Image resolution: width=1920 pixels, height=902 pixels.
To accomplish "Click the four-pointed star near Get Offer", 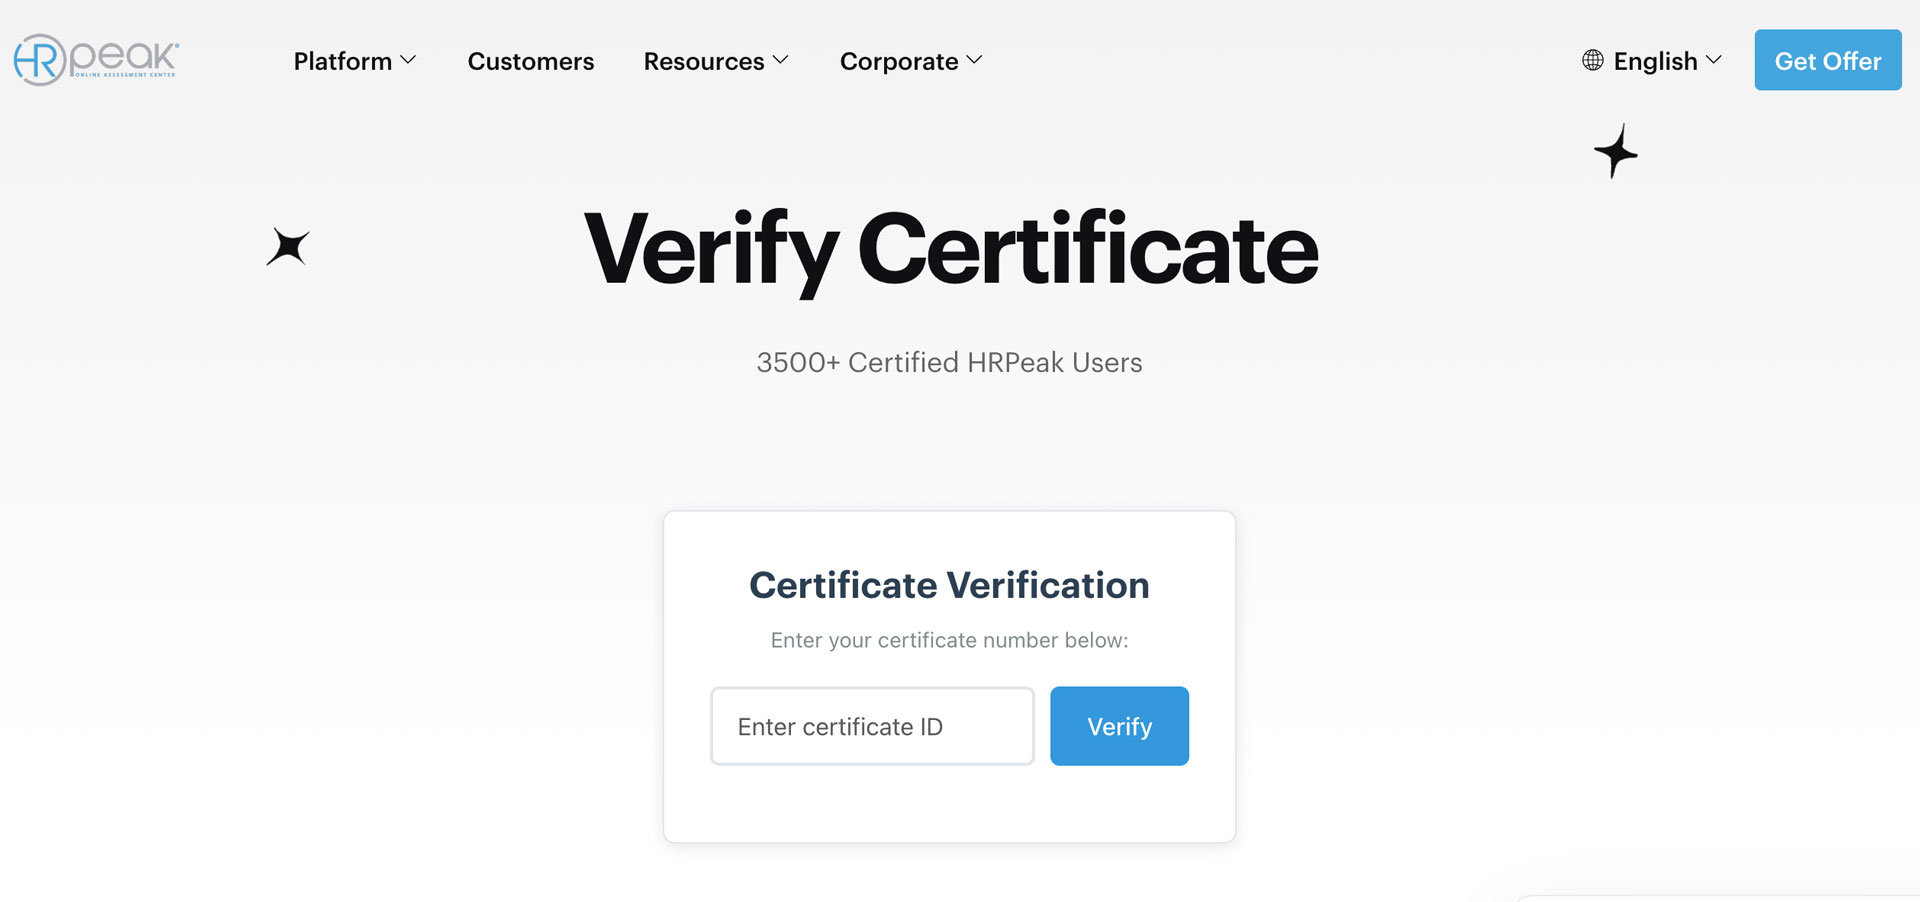I will point(1616,152).
